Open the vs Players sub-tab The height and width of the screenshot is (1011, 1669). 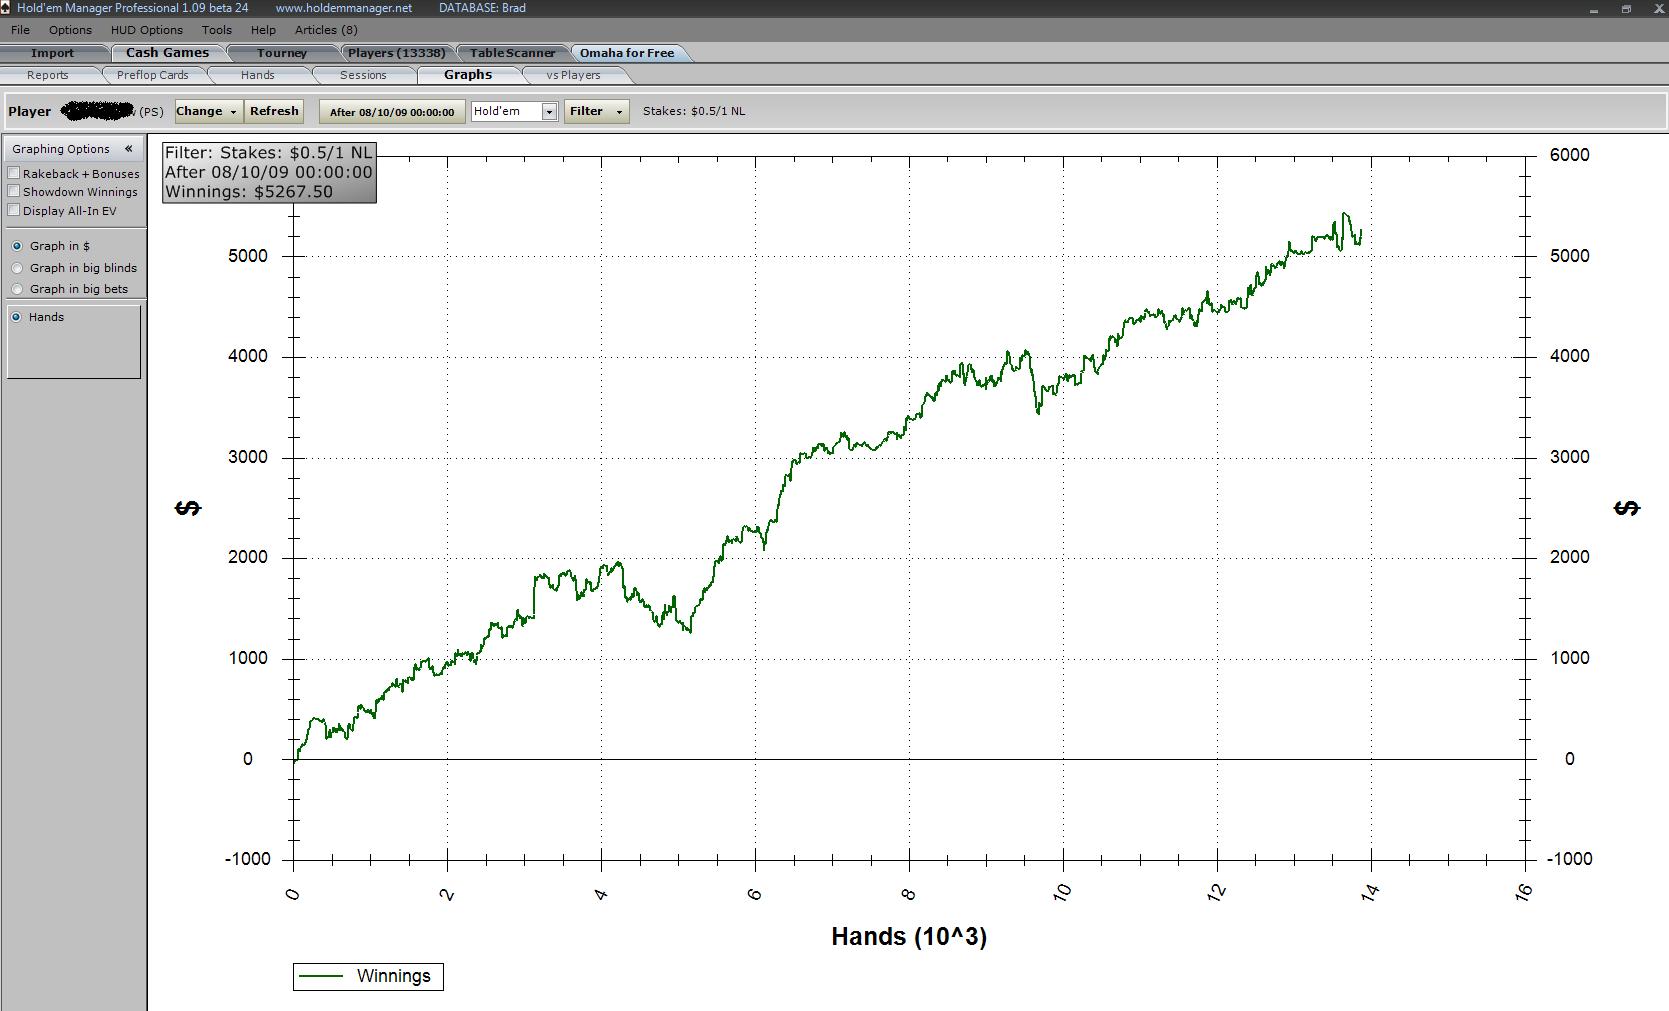[573, 75]
